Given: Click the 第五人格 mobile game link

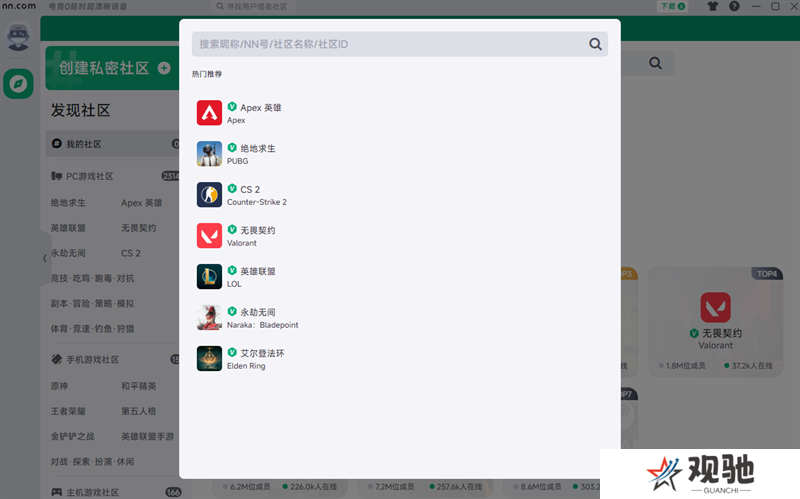Looking at the screenshot, I should 138,411.
